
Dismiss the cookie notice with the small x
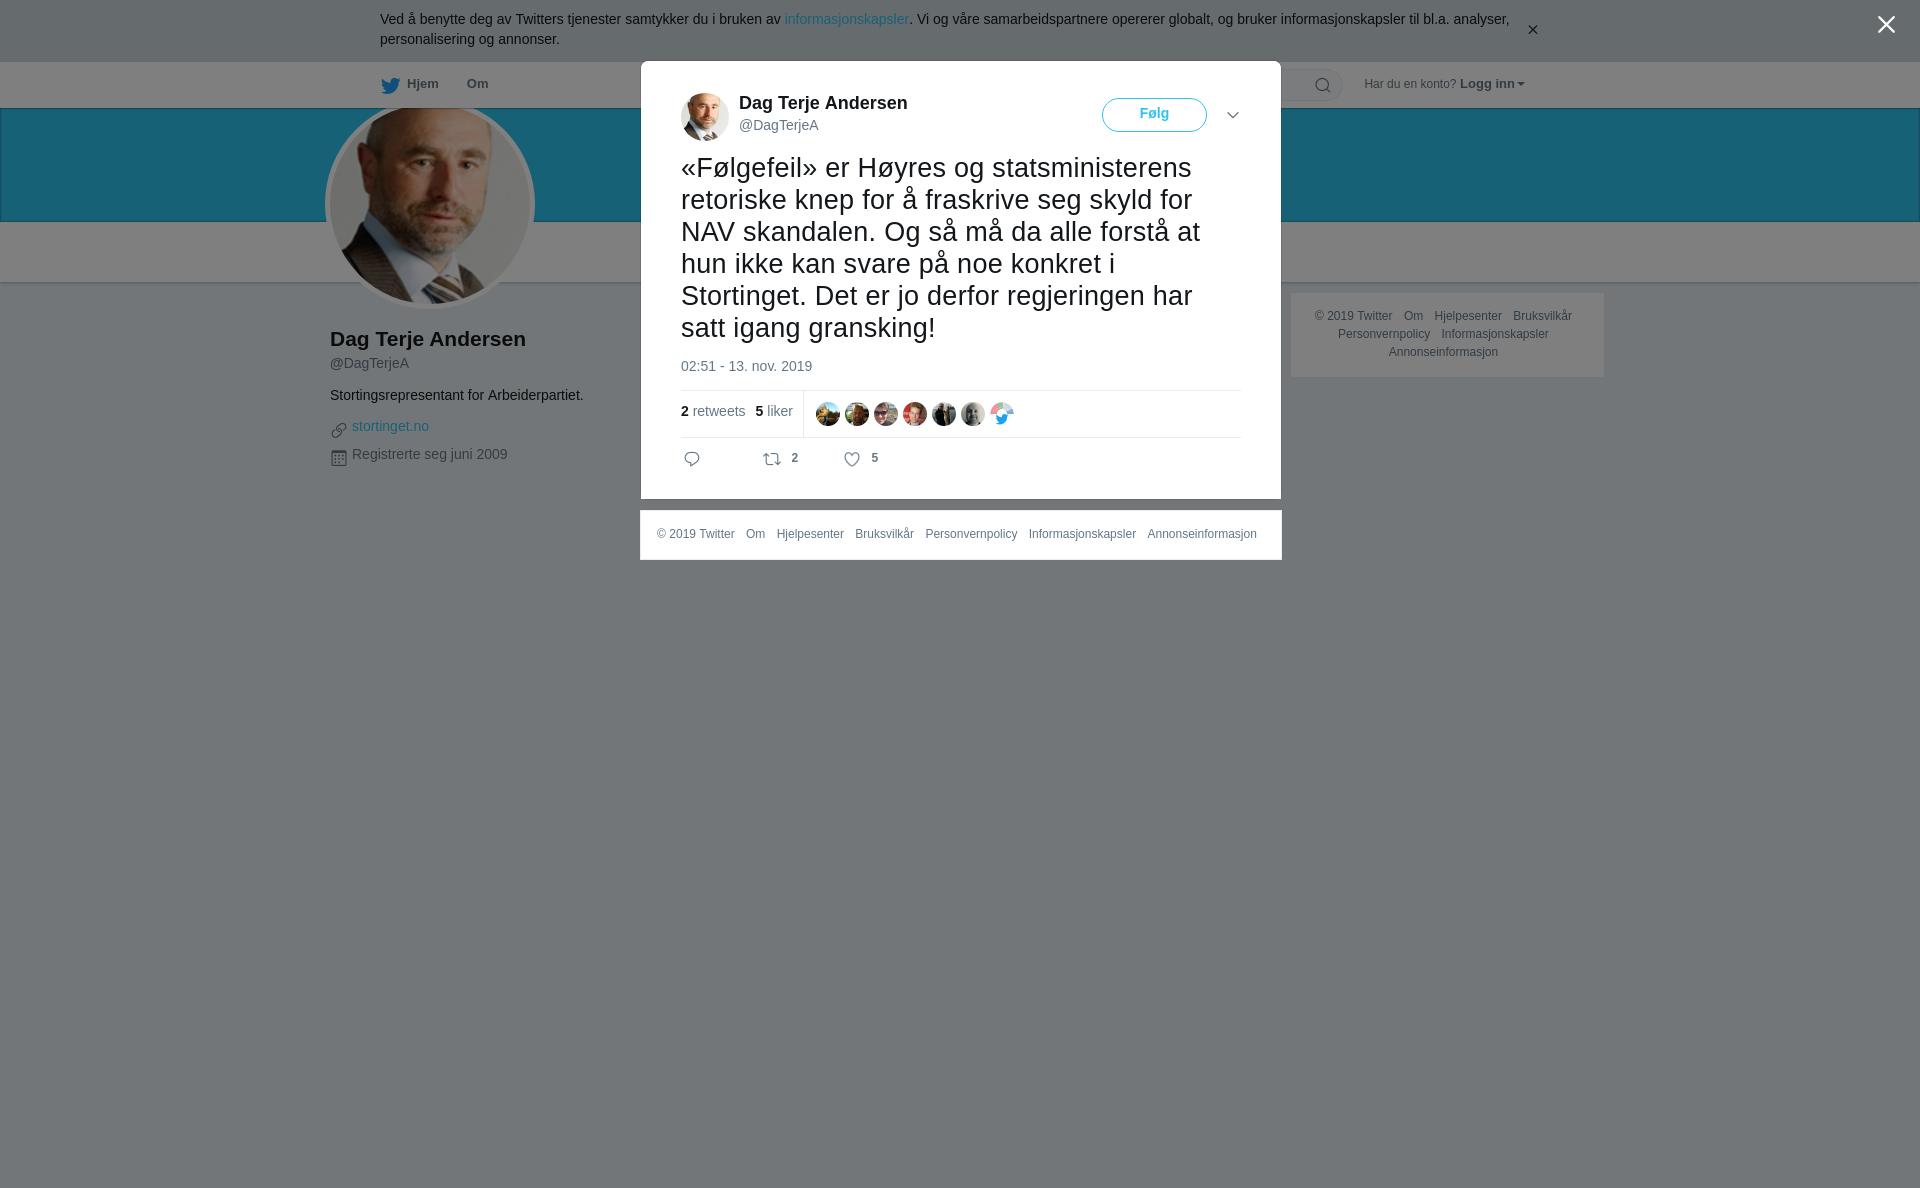point(1532,30)
